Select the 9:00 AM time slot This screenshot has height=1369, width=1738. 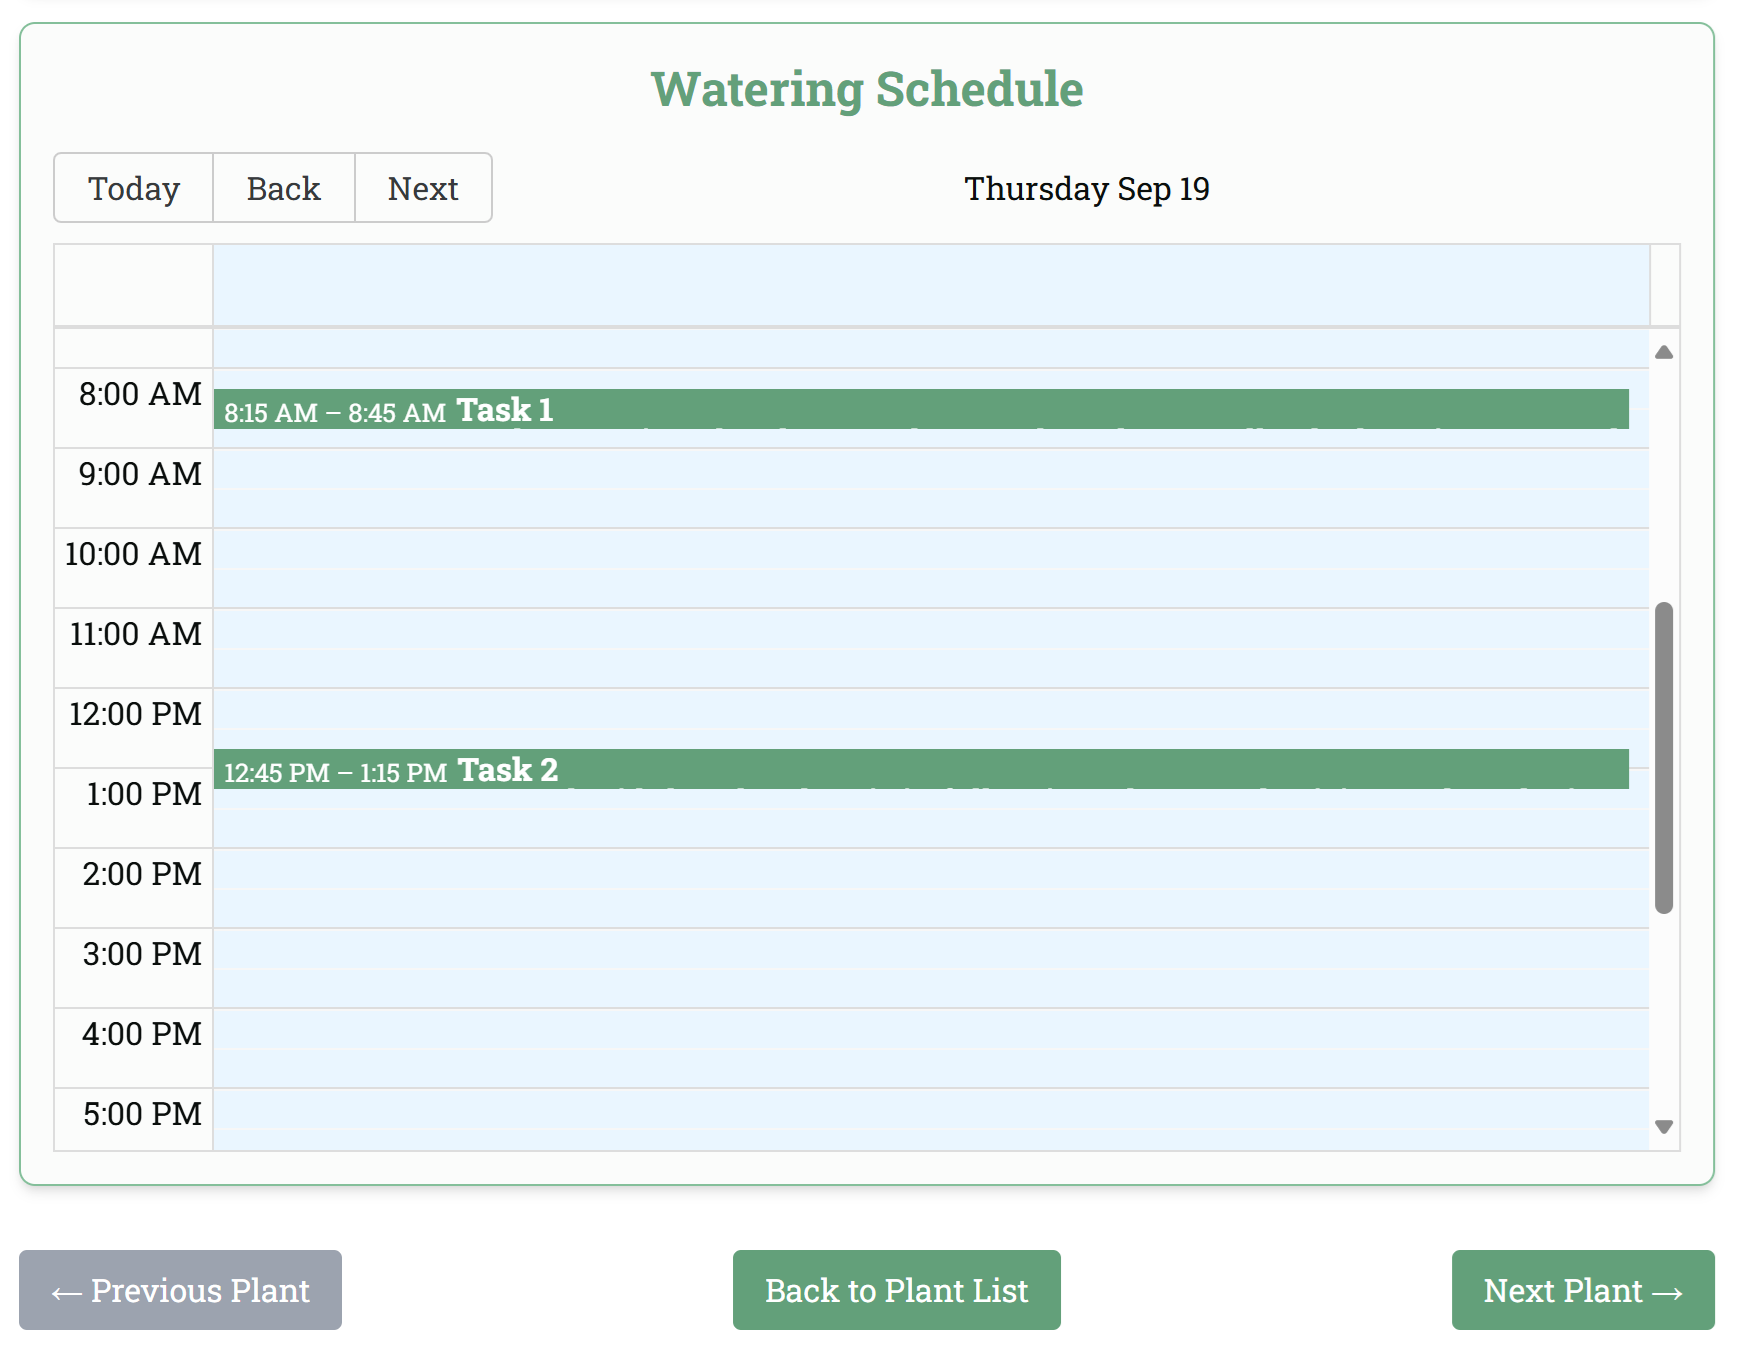pos(930,469)
